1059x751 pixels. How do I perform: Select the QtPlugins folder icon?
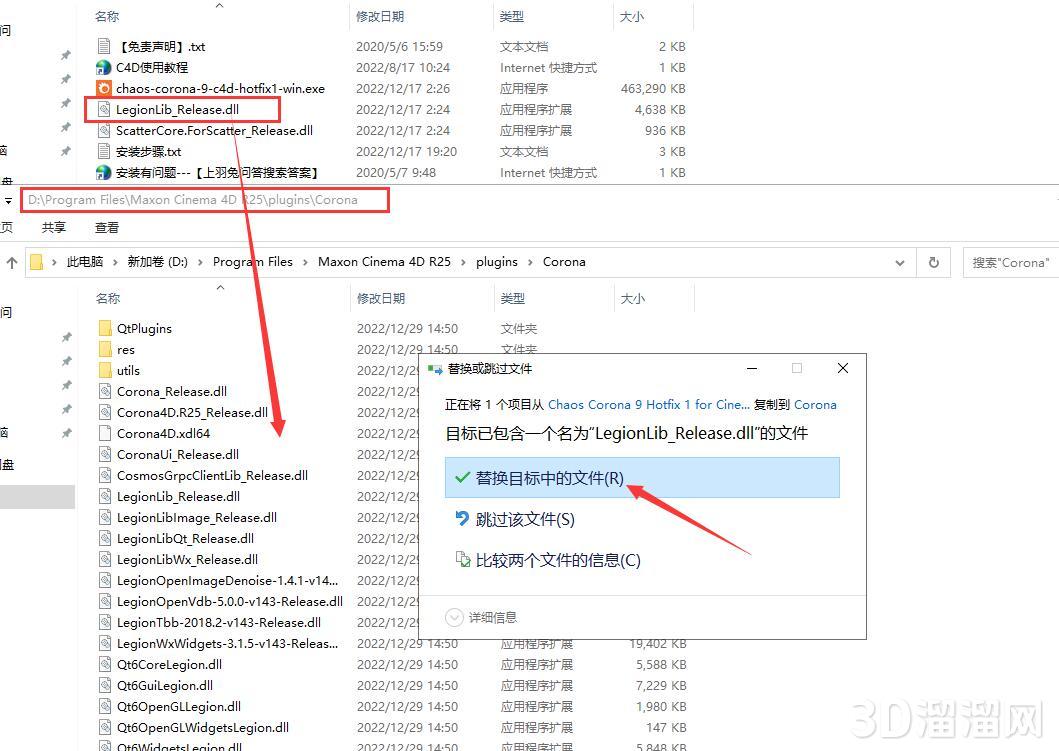pyautogui.click(x=106, y=328)
